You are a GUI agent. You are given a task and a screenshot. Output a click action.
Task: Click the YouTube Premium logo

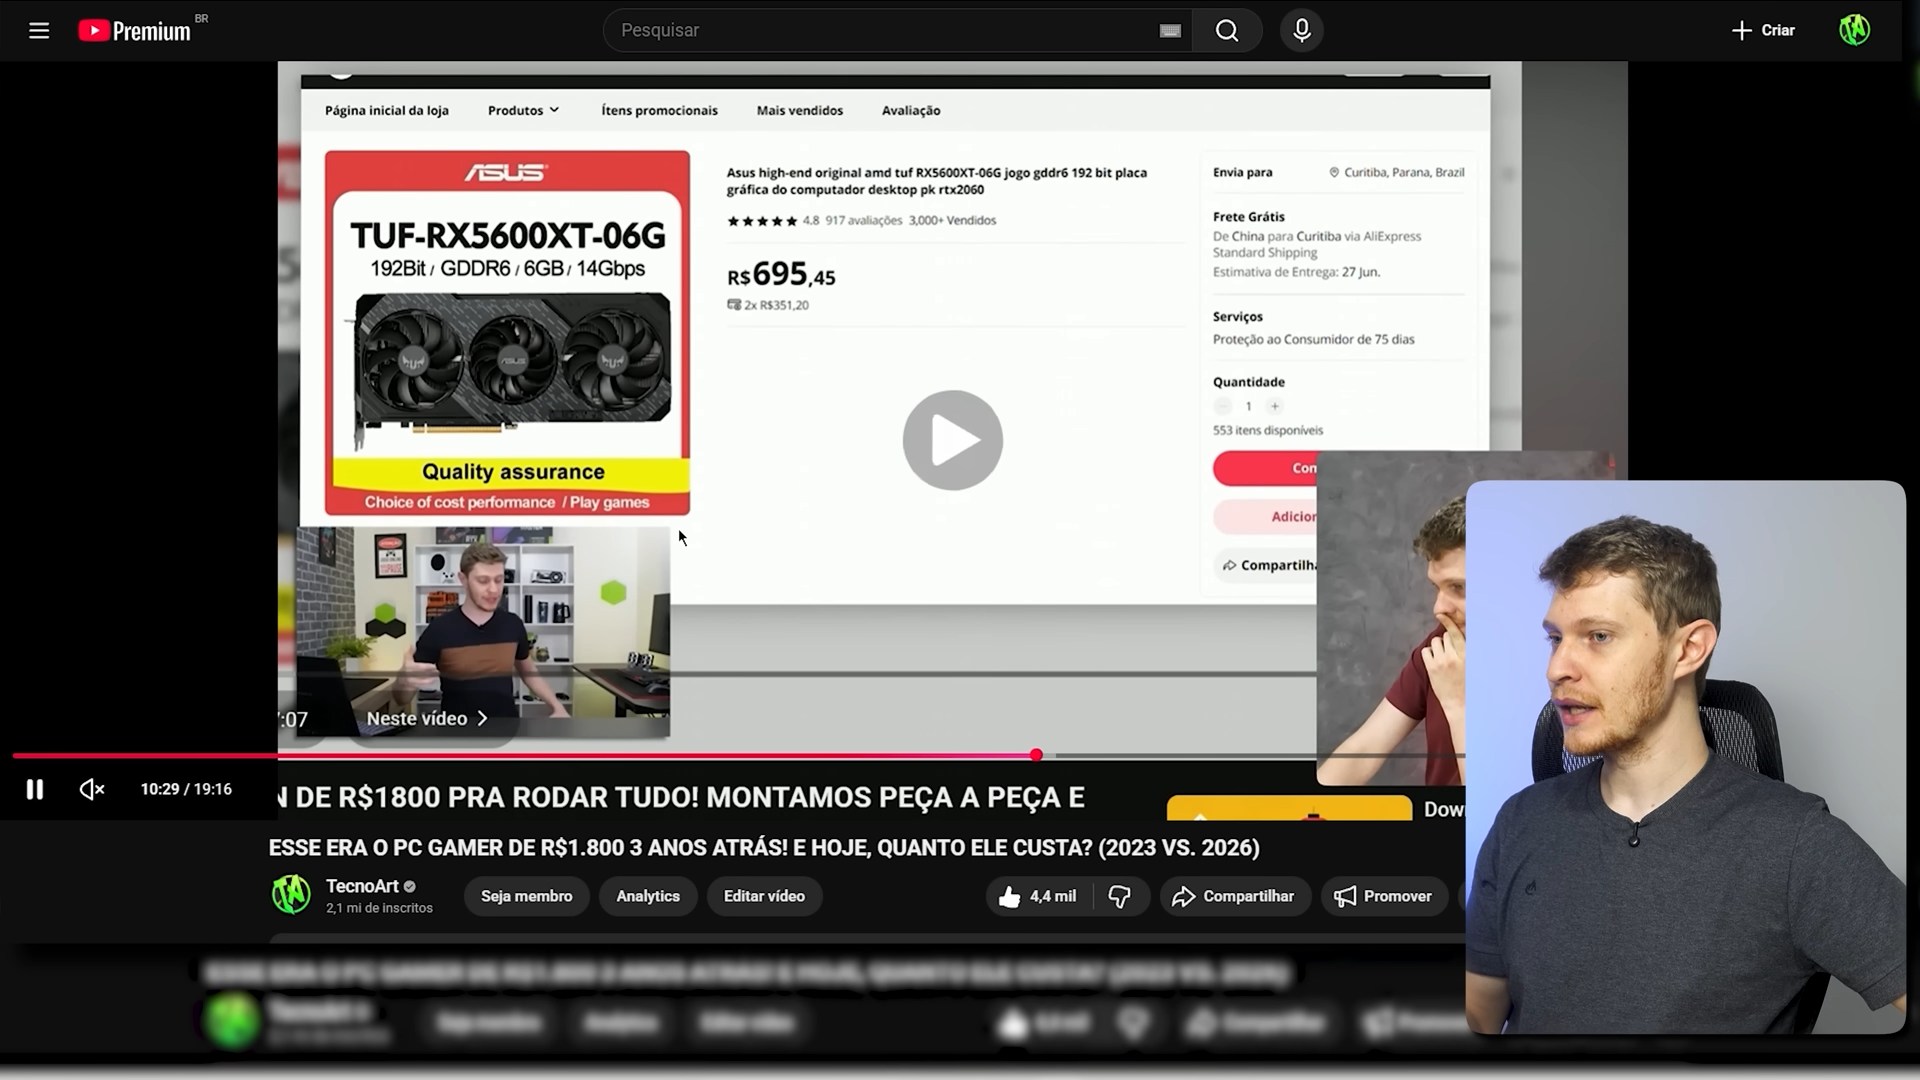click(135, 31)
